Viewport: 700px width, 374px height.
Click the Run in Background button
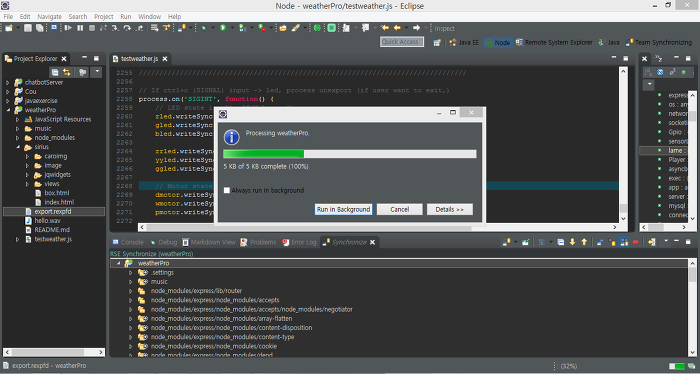(343, 209)
